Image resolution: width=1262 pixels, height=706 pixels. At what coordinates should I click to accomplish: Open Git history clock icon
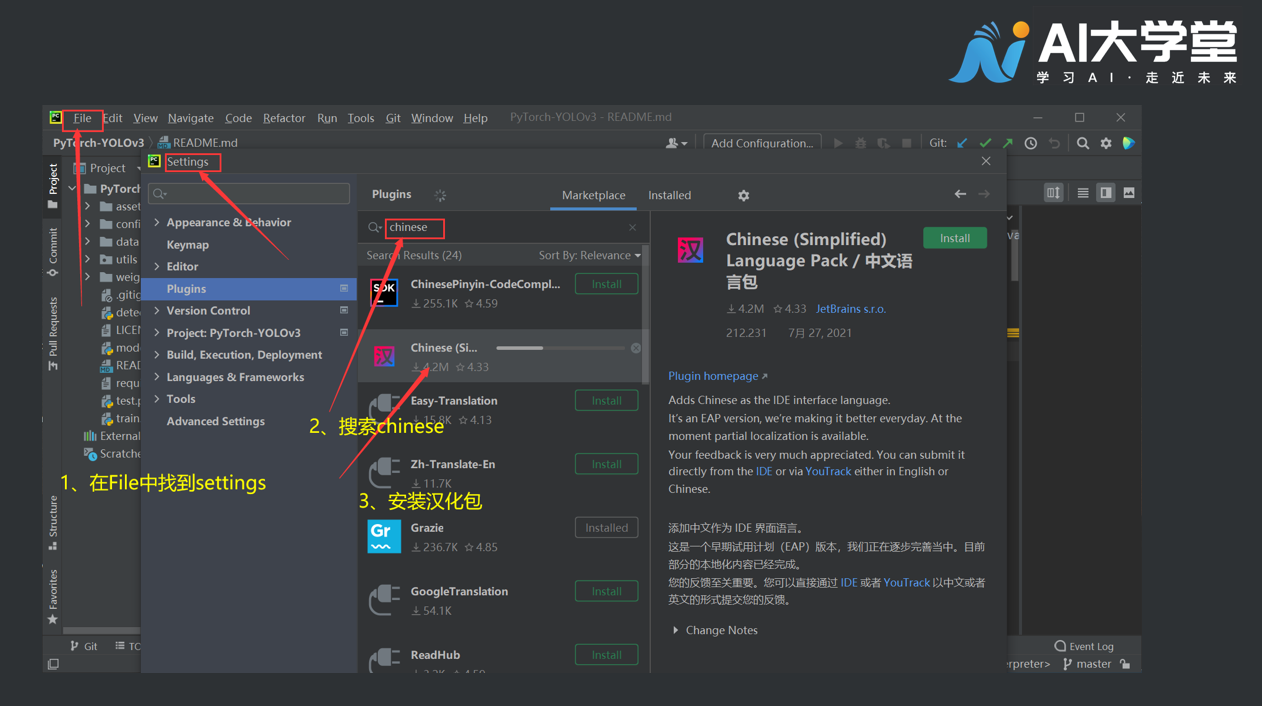(x=1031, y=143)
